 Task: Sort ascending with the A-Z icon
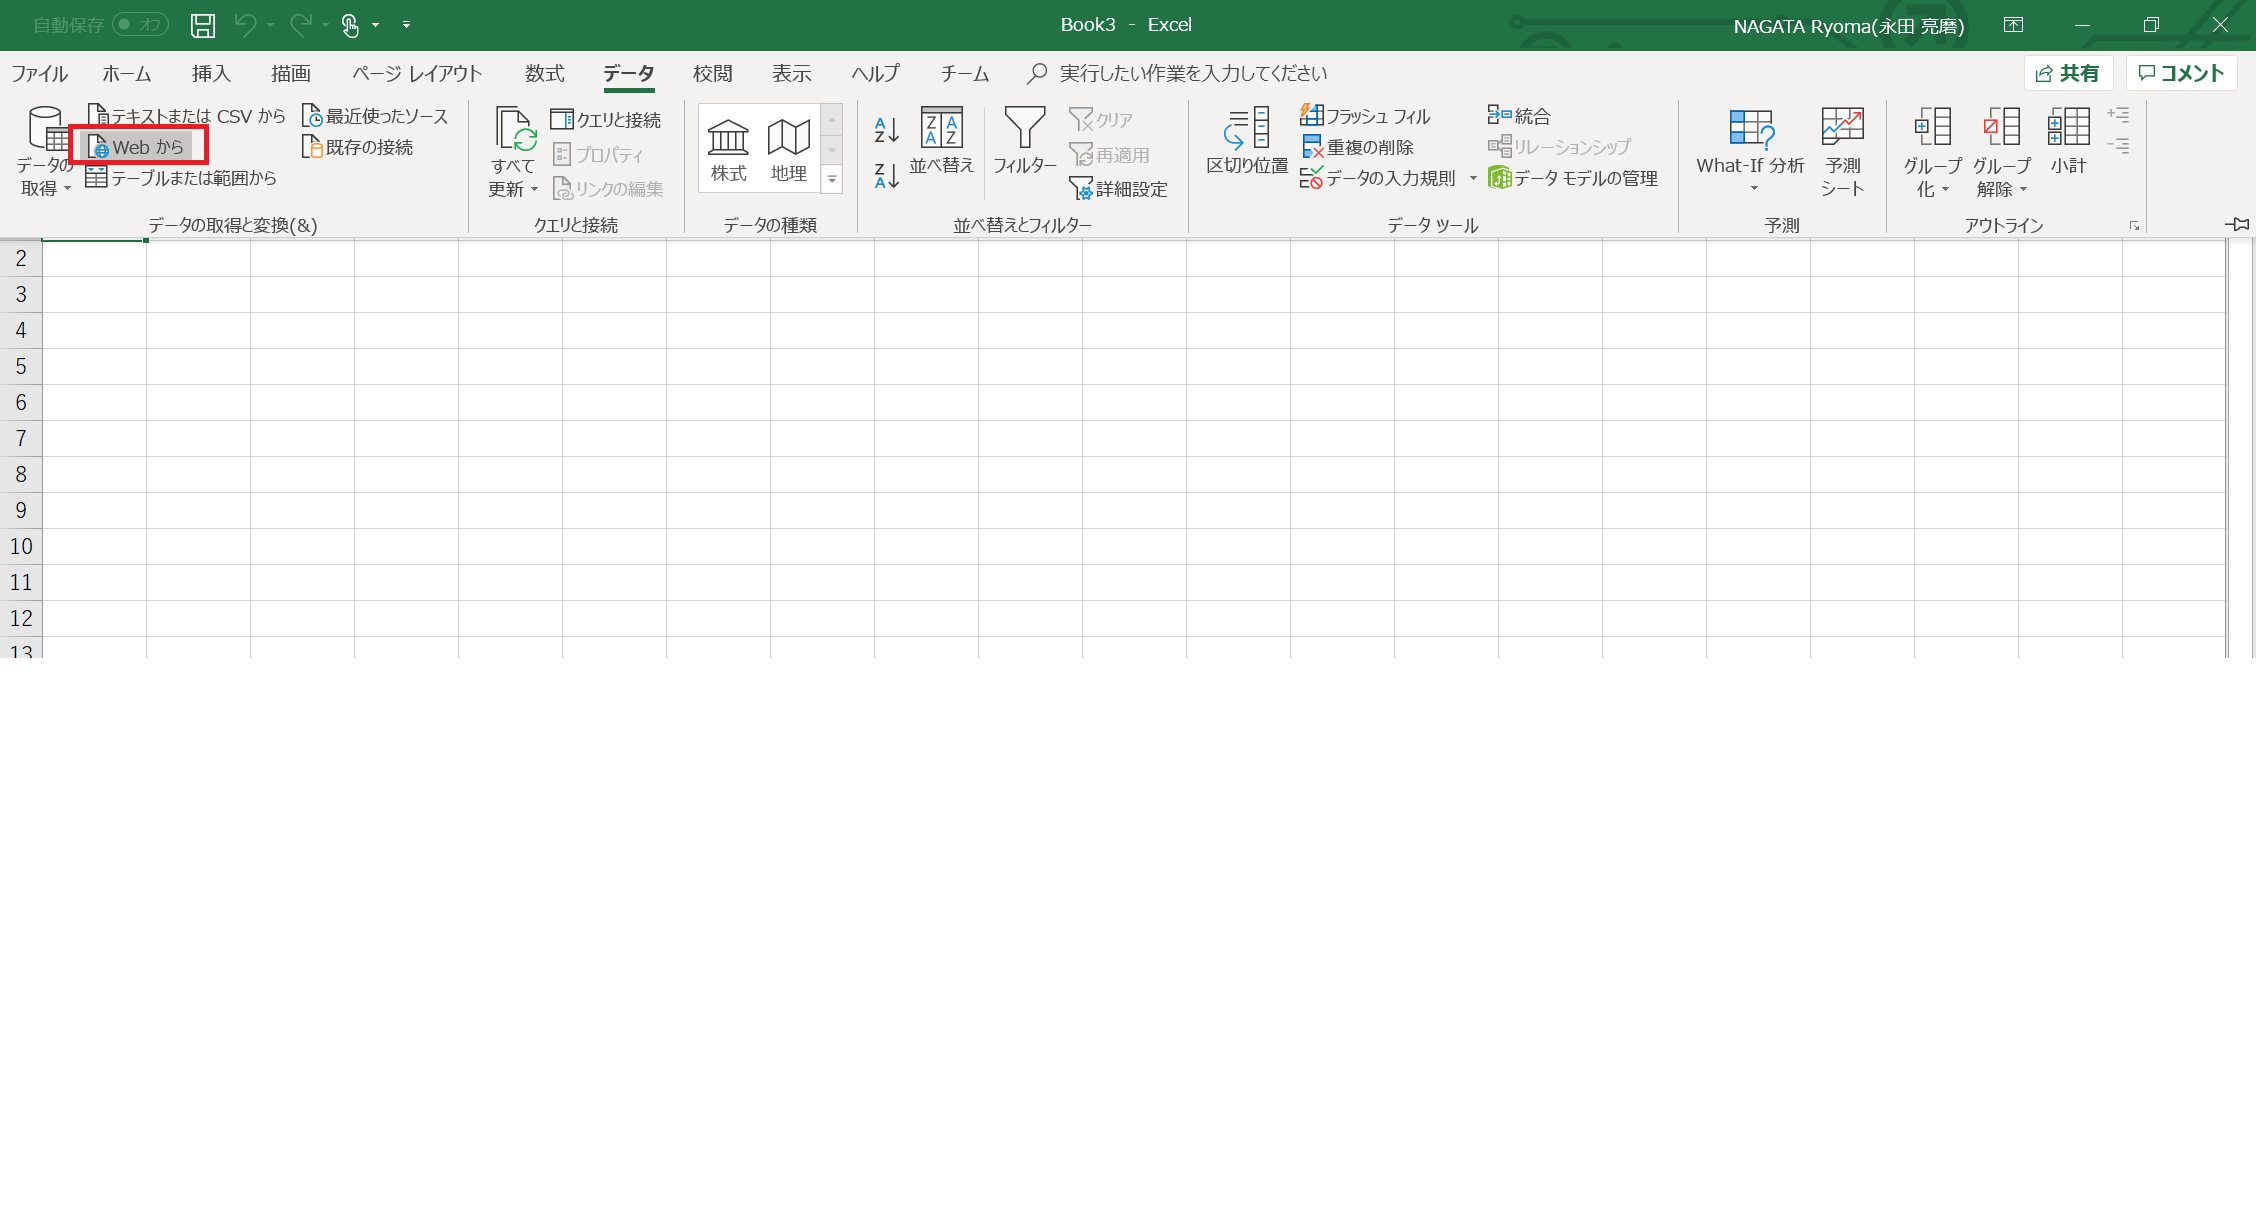(x=886, y=129)
